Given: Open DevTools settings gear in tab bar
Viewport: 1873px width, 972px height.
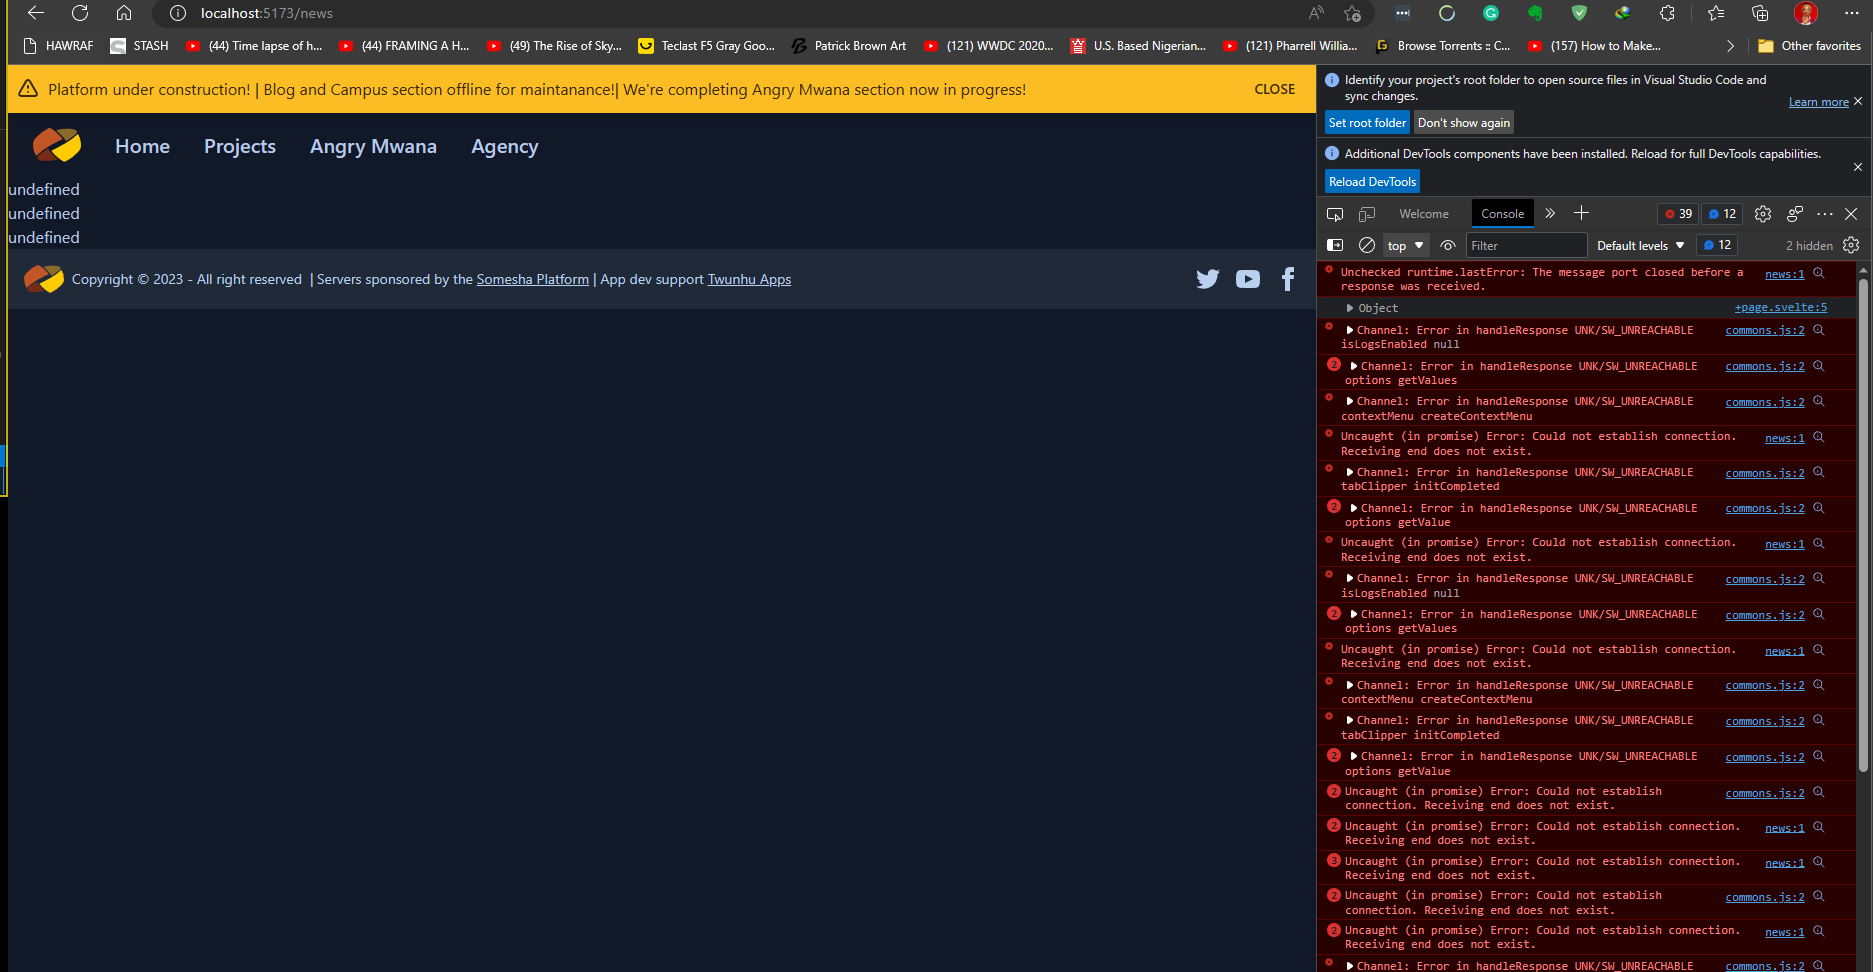Looking at the screenshot, I should point(1763,214).
